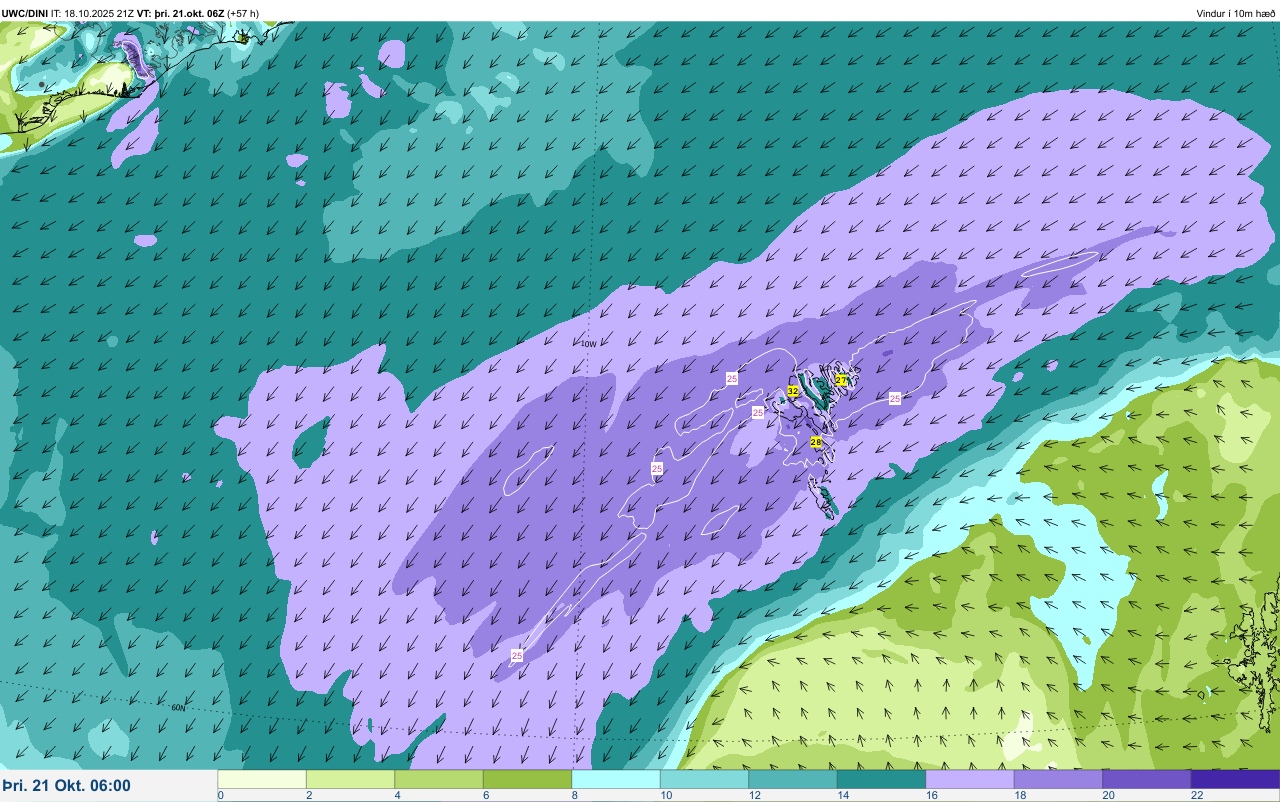Click legend scale value 8

(574, 796)
